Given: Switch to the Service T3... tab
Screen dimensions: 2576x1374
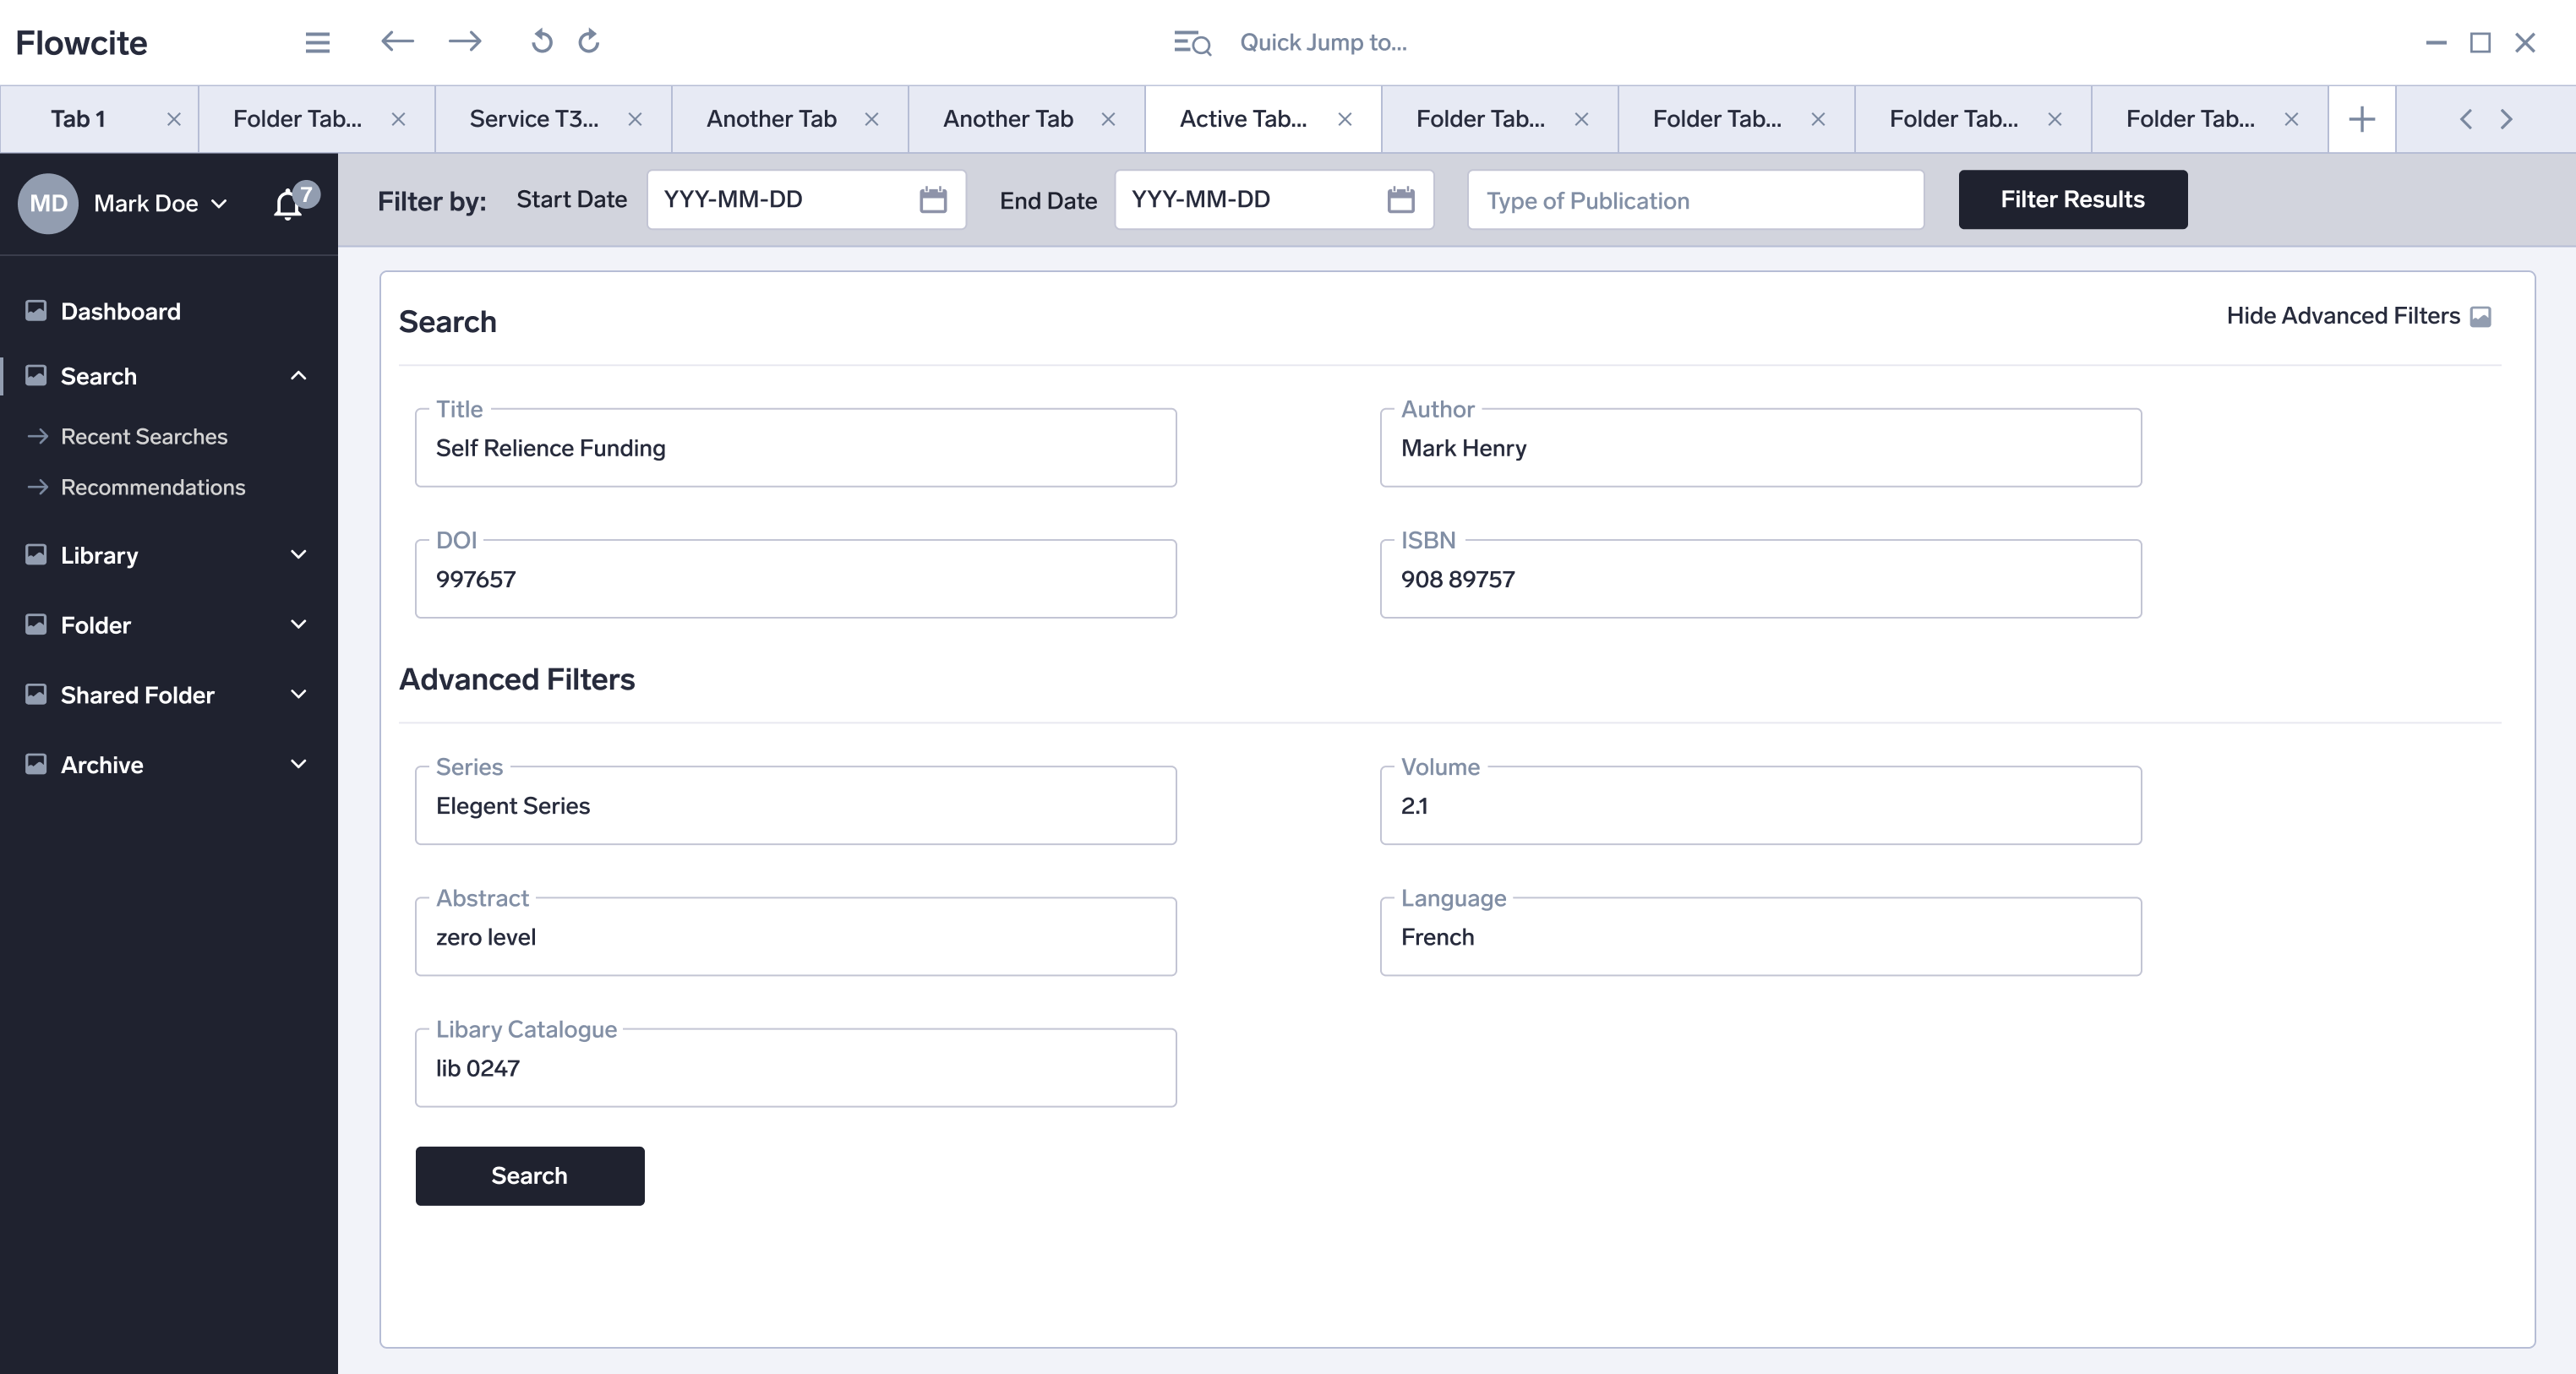Looking at the screenshot, I should coord(534,119).
